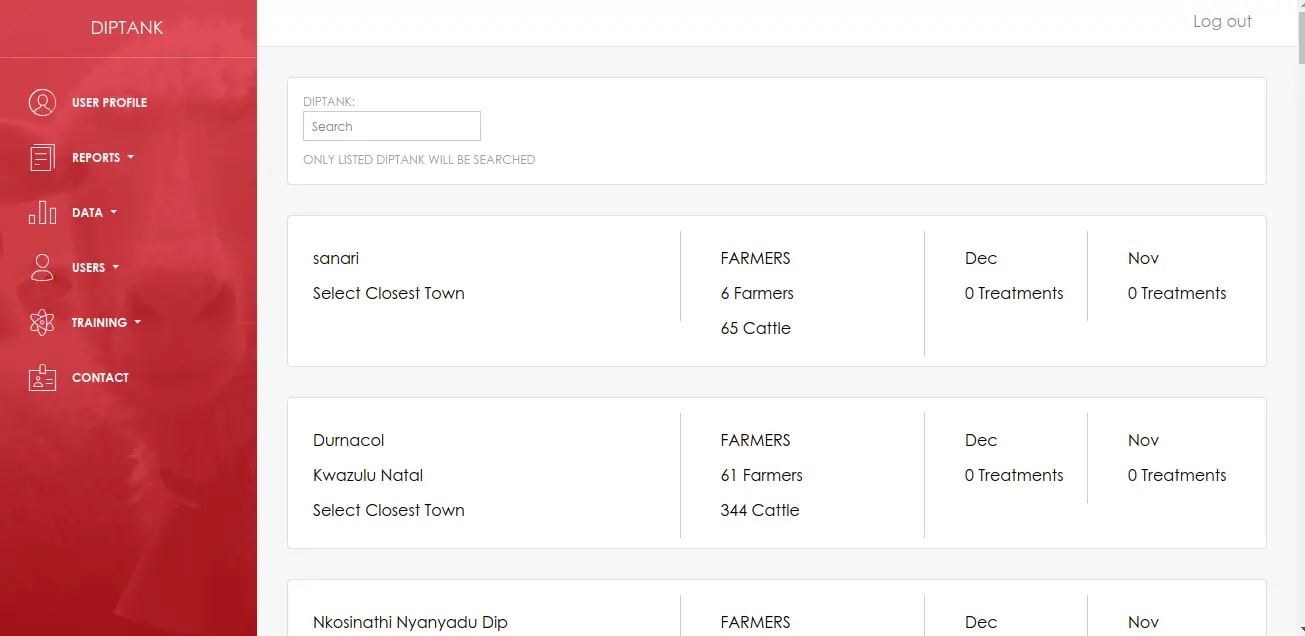This screenshot has width=1305, height=636.
Task: Expand the REPORTS dropdown menu
Action: pos(102,157)
